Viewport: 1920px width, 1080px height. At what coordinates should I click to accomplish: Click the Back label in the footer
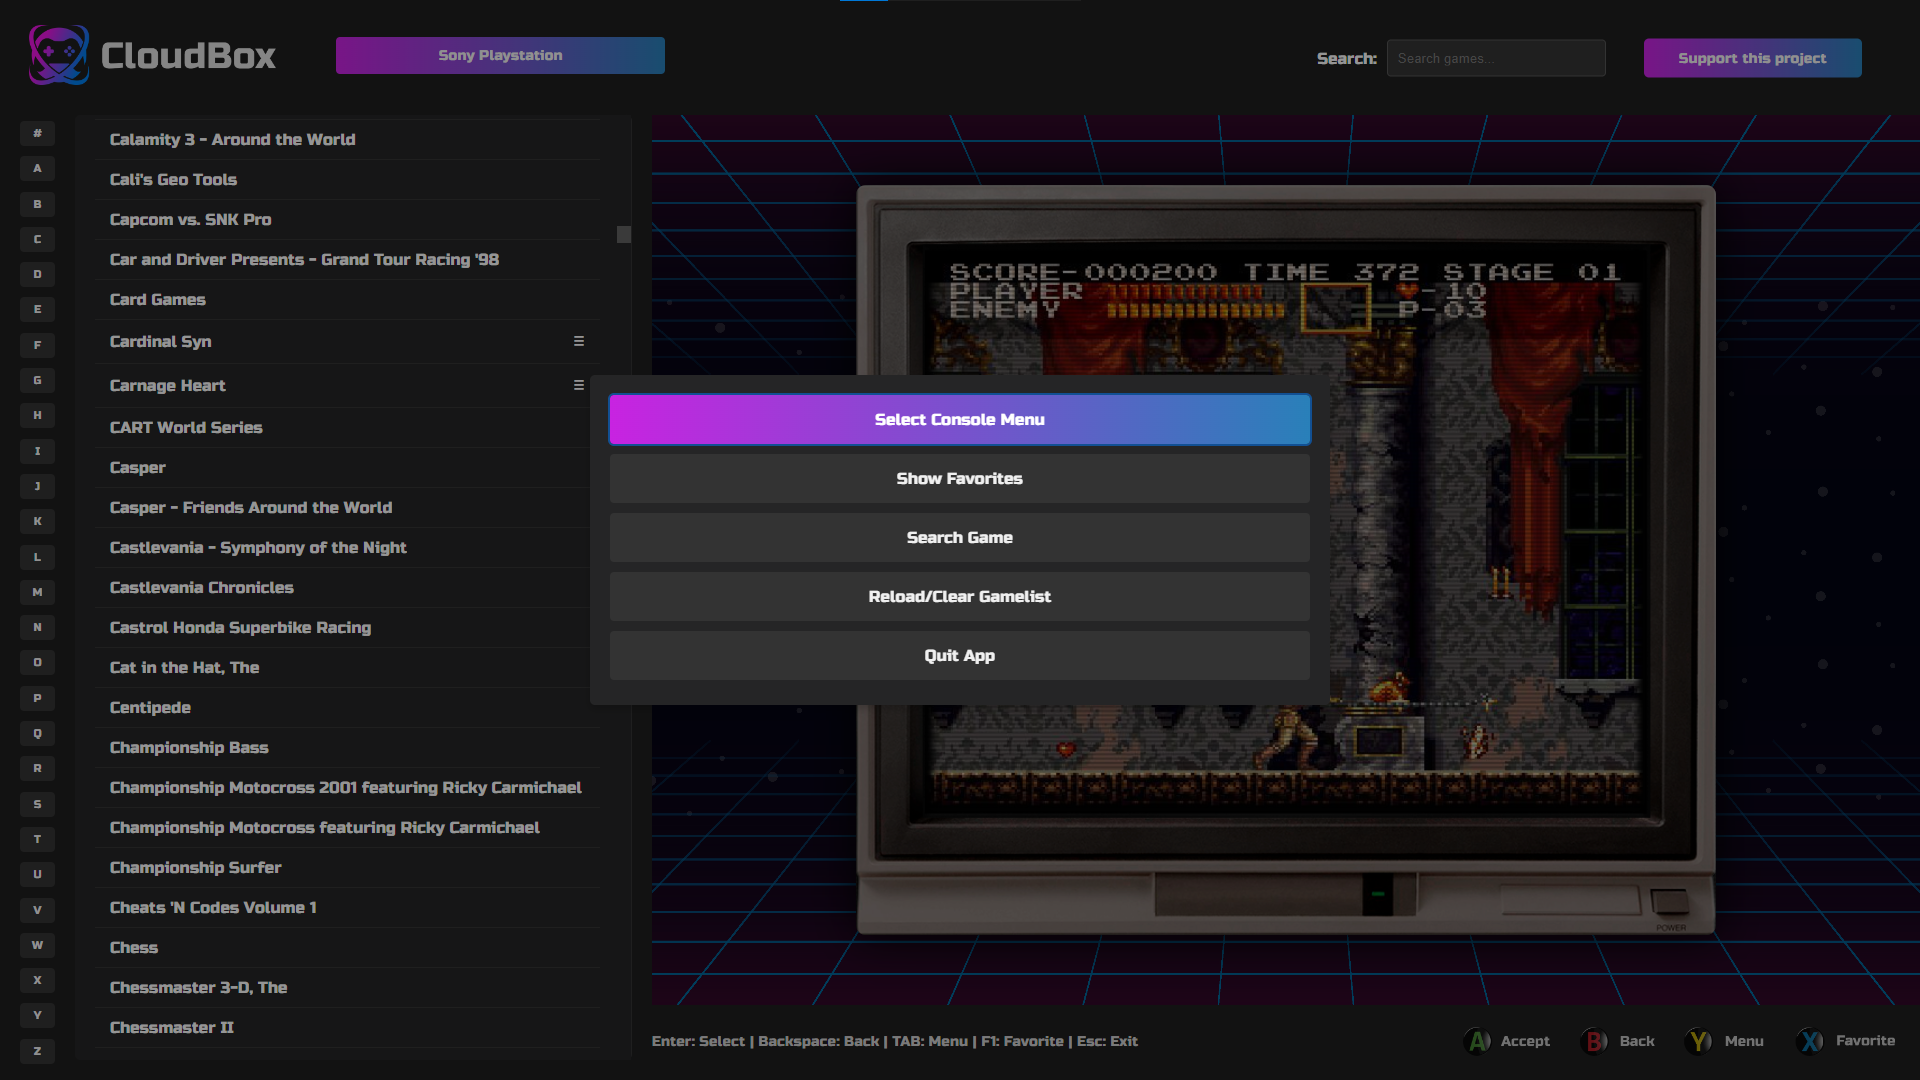[1637, 1041]
